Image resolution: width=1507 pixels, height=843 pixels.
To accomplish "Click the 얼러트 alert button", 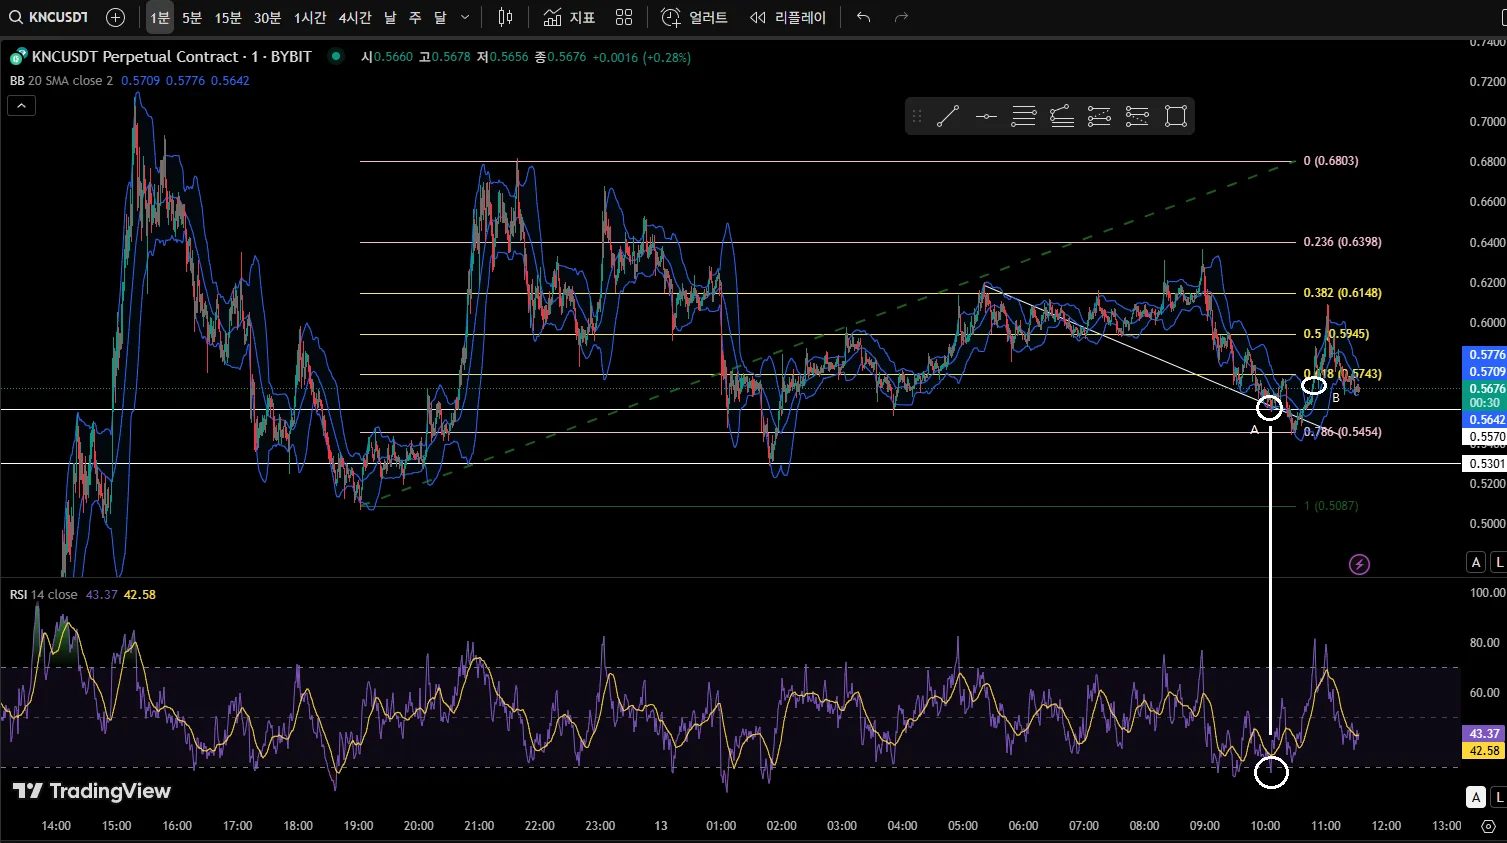I will (695, 17).
